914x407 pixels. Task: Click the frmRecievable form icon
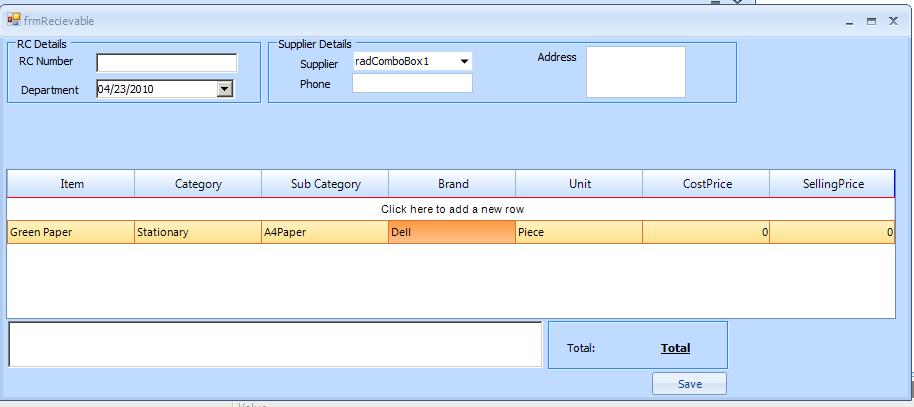[x=14, y=20]
